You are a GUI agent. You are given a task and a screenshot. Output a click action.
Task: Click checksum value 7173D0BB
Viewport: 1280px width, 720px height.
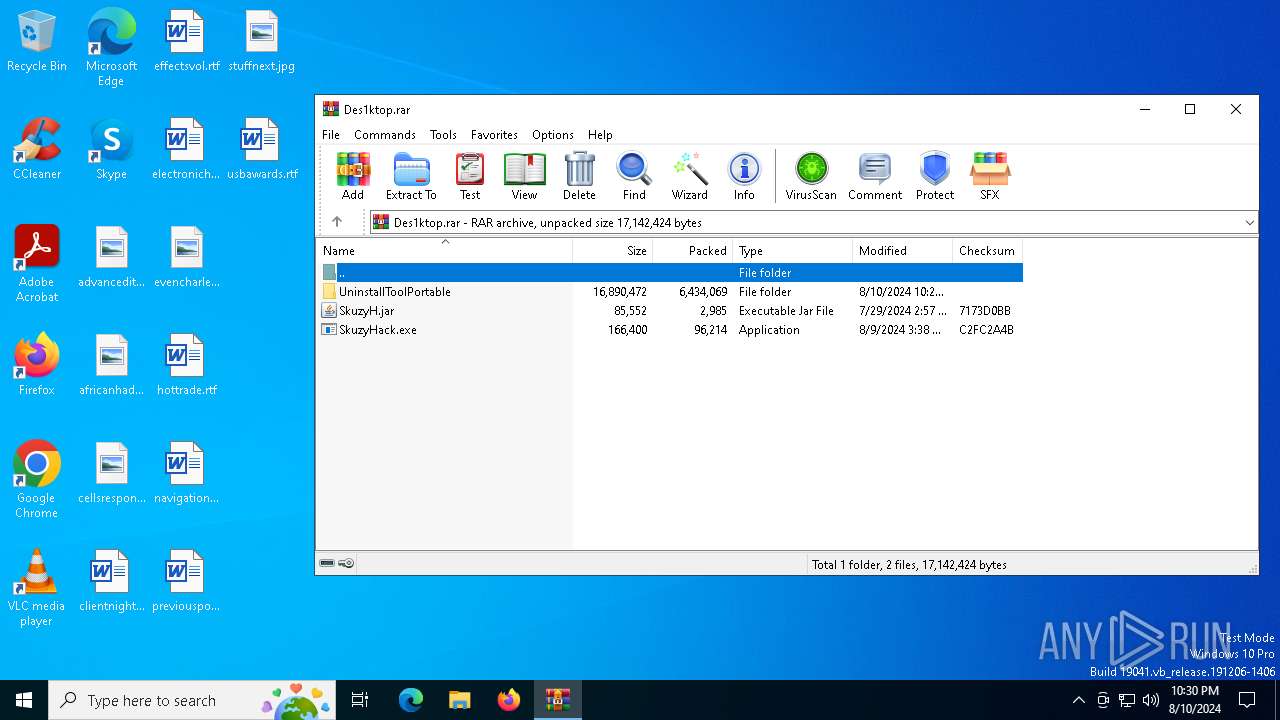[x=985, y=311]
